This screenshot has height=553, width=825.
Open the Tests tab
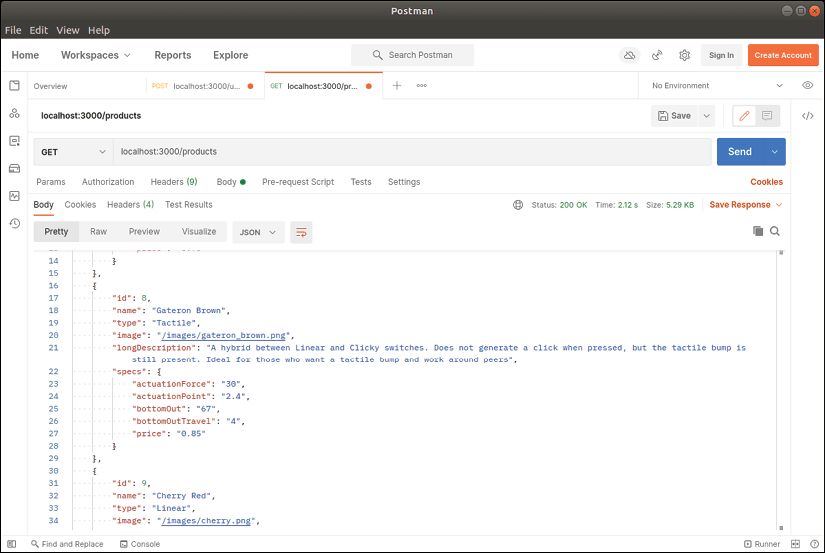pyautogui.click(x=361, y=182)
